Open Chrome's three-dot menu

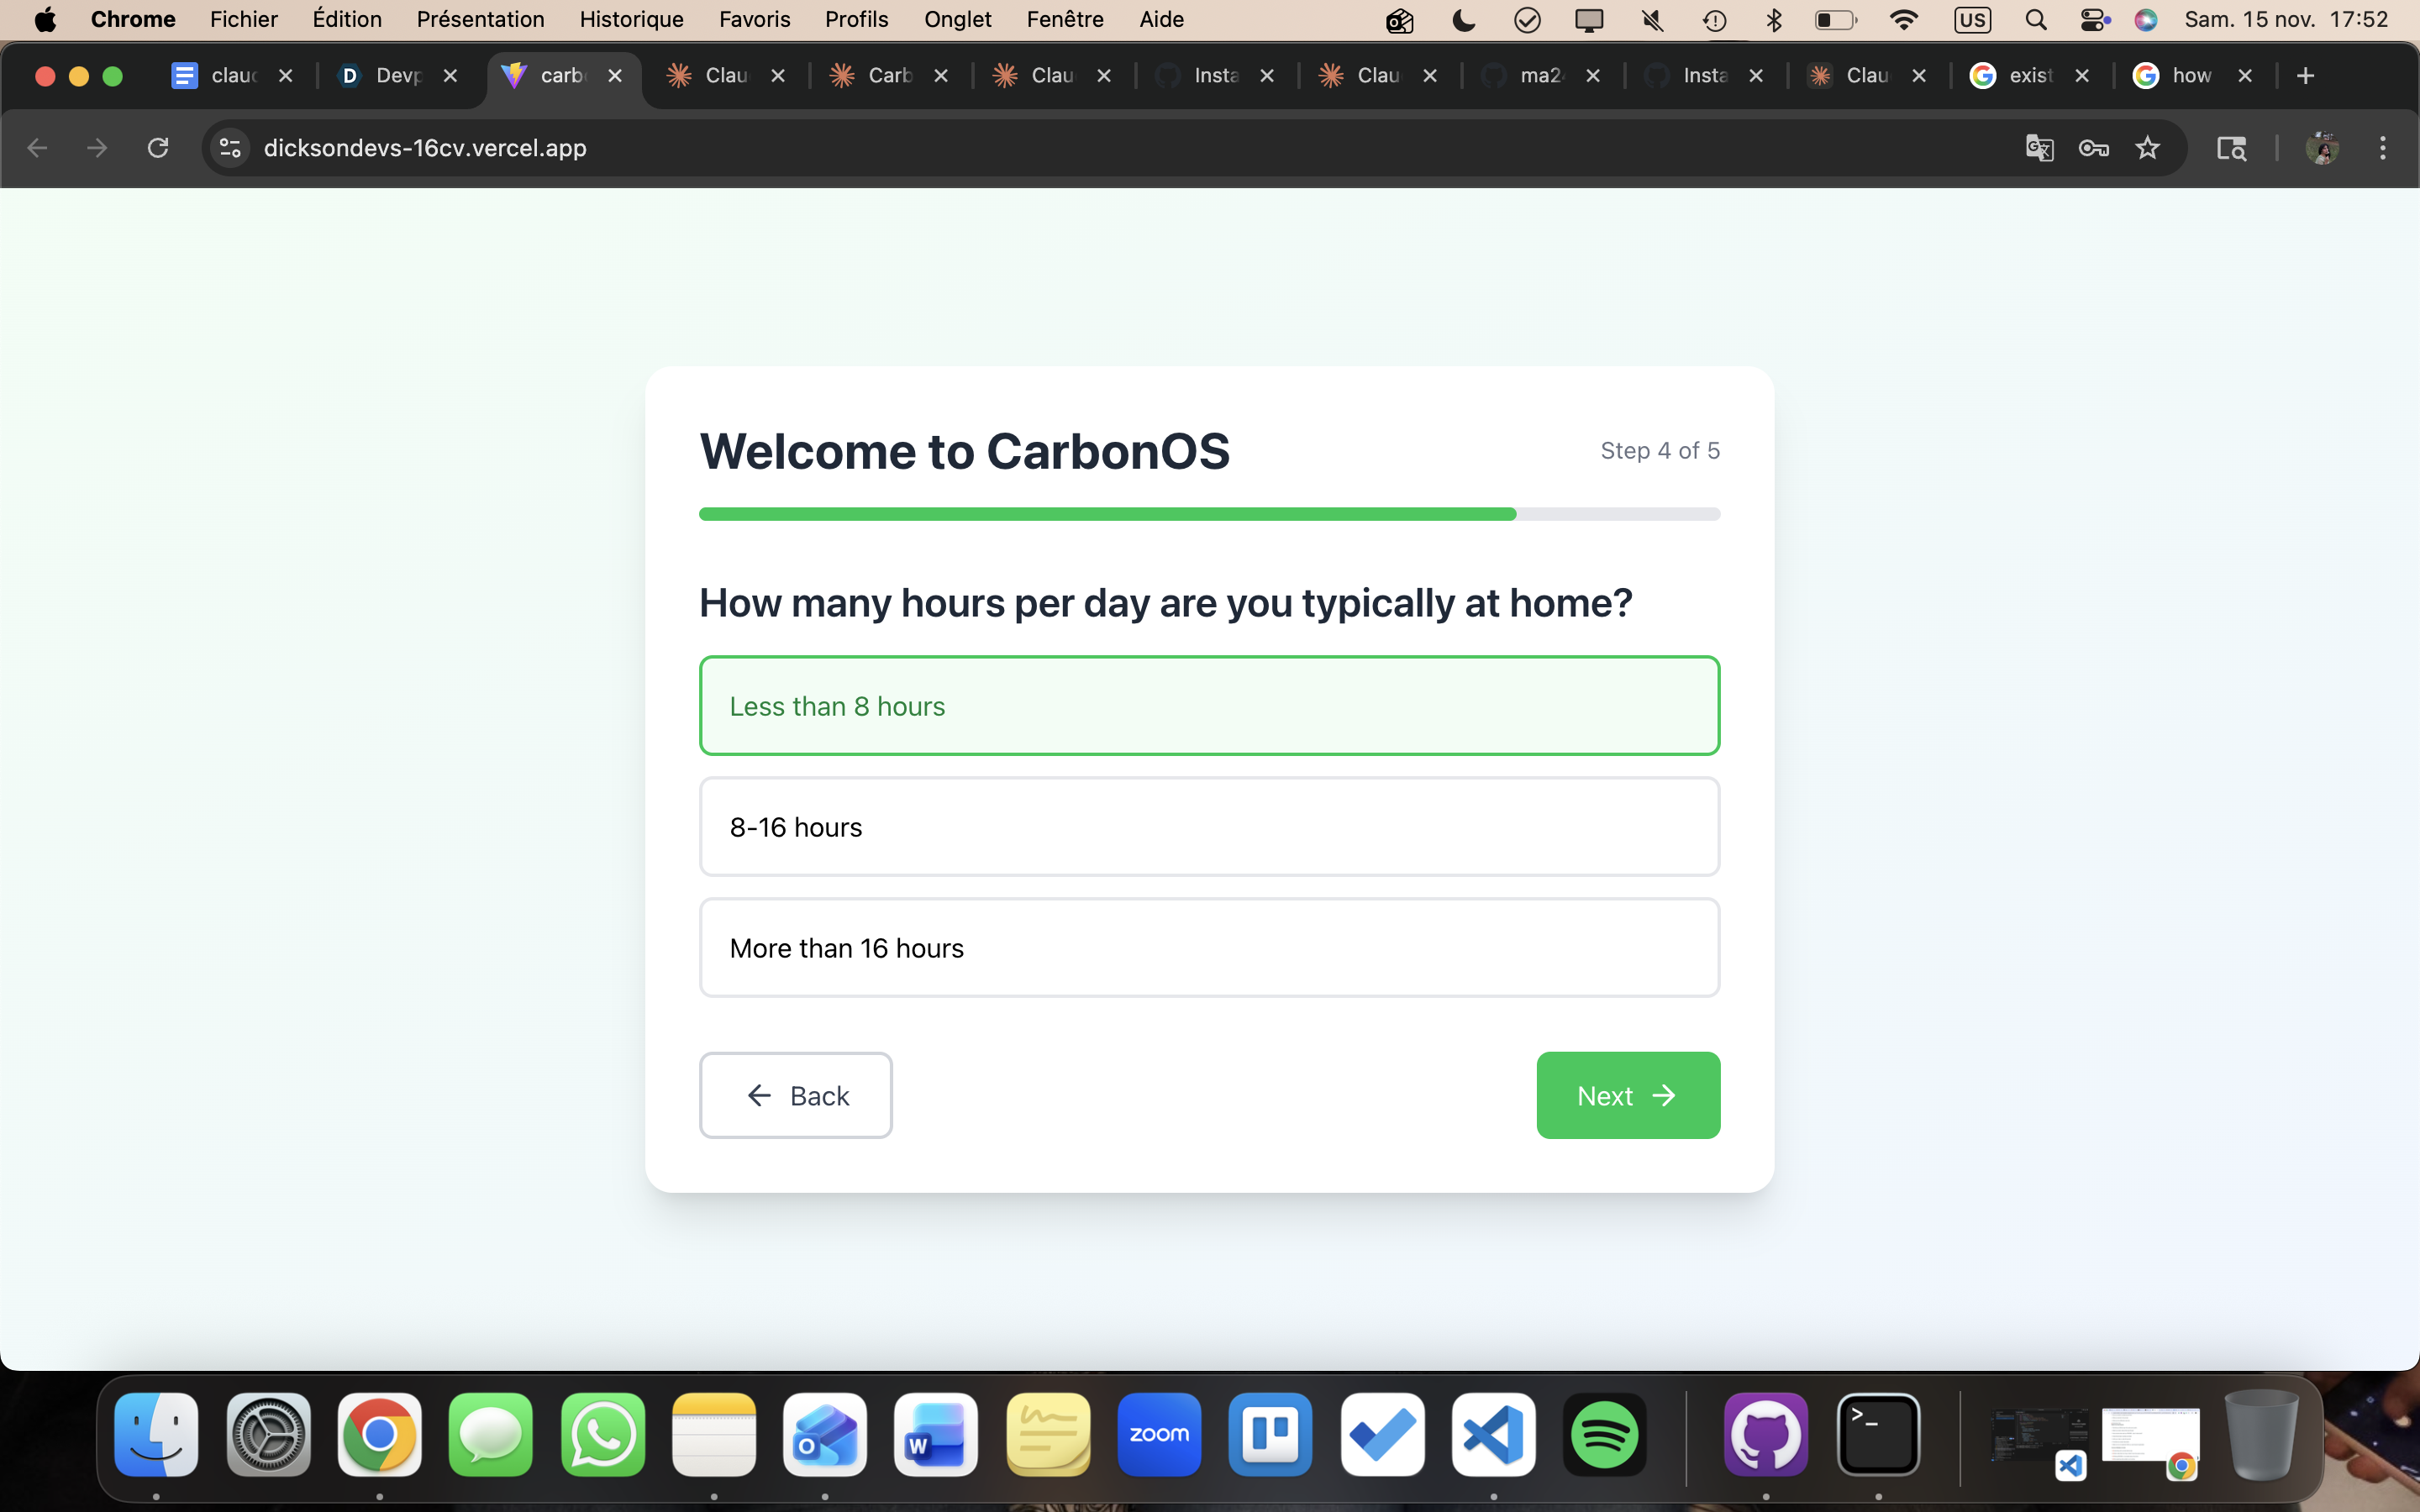tap(2382, 148)
